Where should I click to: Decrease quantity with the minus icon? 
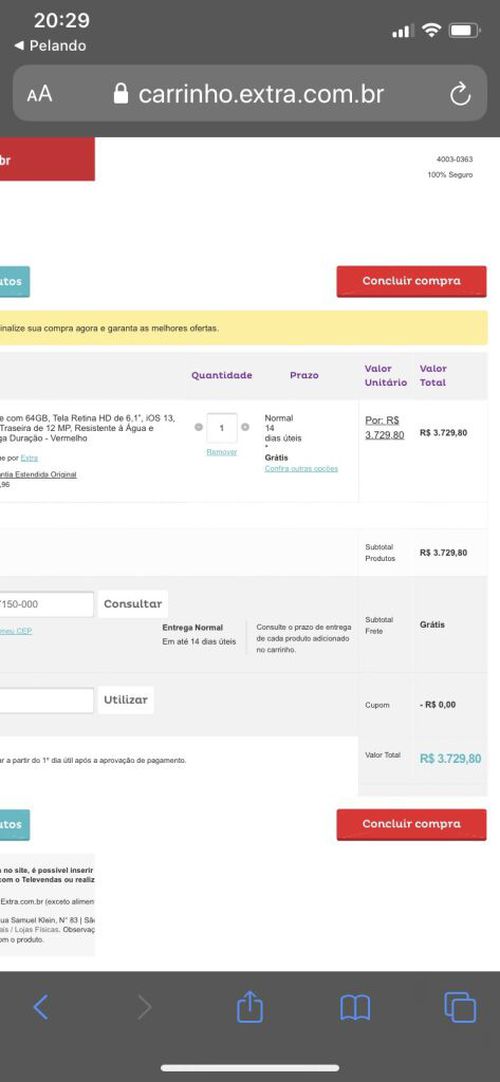(x=199, y=428)
